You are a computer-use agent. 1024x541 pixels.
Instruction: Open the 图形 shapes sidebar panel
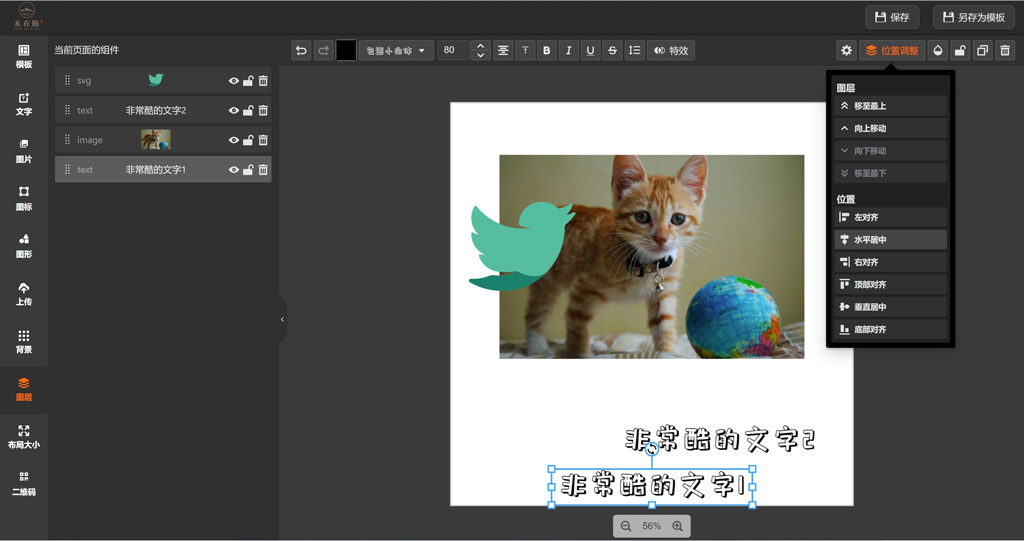pos(24,247)
